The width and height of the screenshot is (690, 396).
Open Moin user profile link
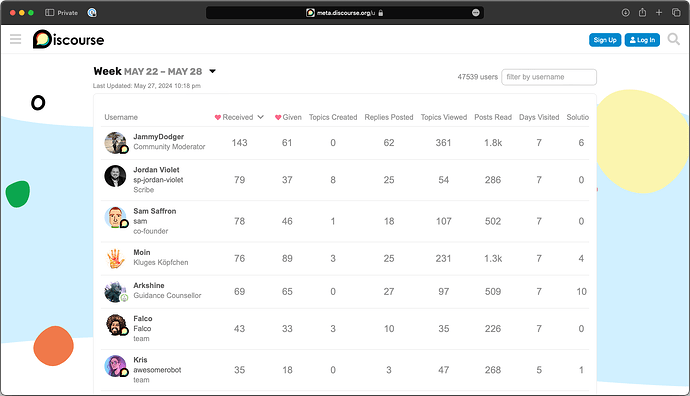click(x=142, y=252)
